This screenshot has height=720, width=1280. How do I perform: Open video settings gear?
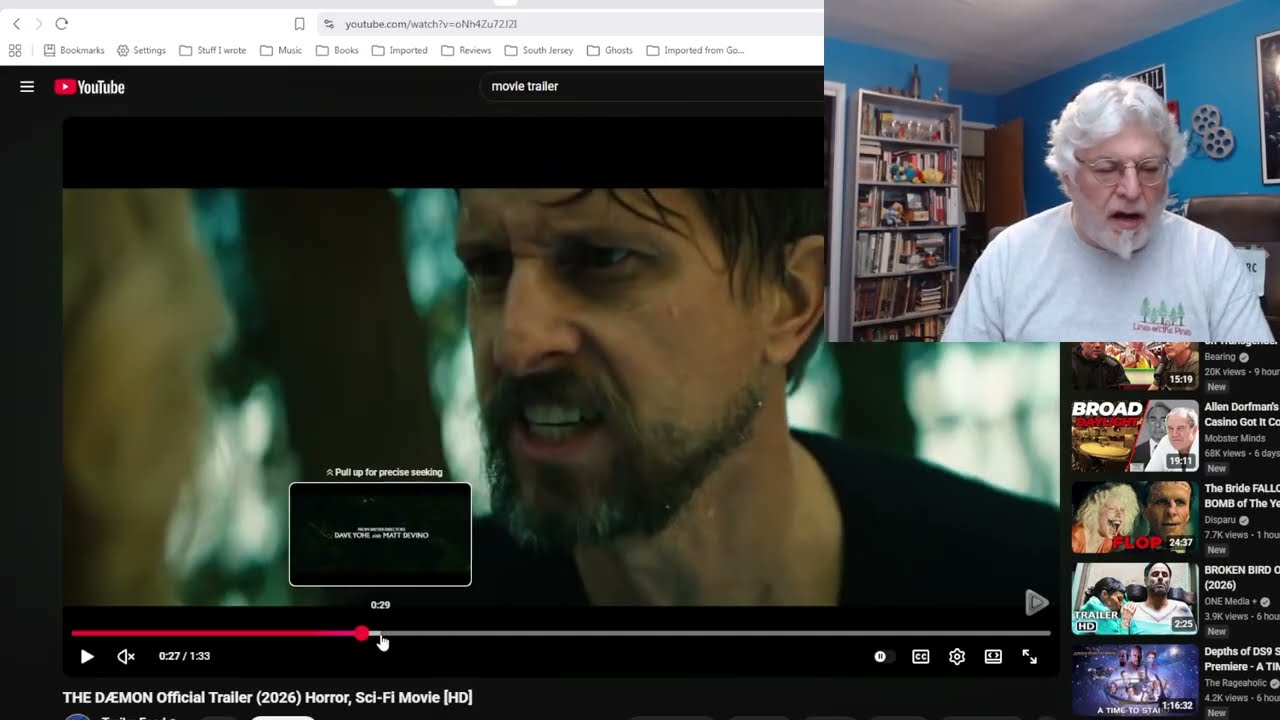[x=957, y=657]
